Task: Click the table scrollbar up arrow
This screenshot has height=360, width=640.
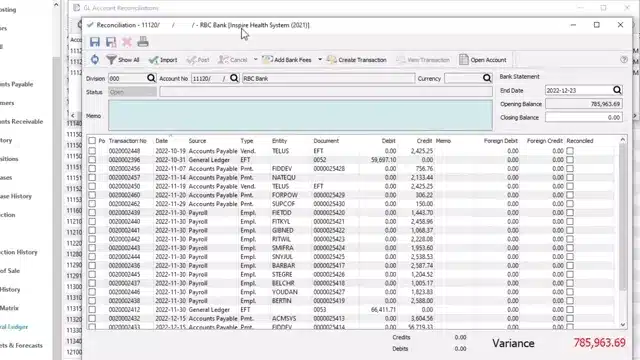Action: pyautogui.click(x=622, y=140)
